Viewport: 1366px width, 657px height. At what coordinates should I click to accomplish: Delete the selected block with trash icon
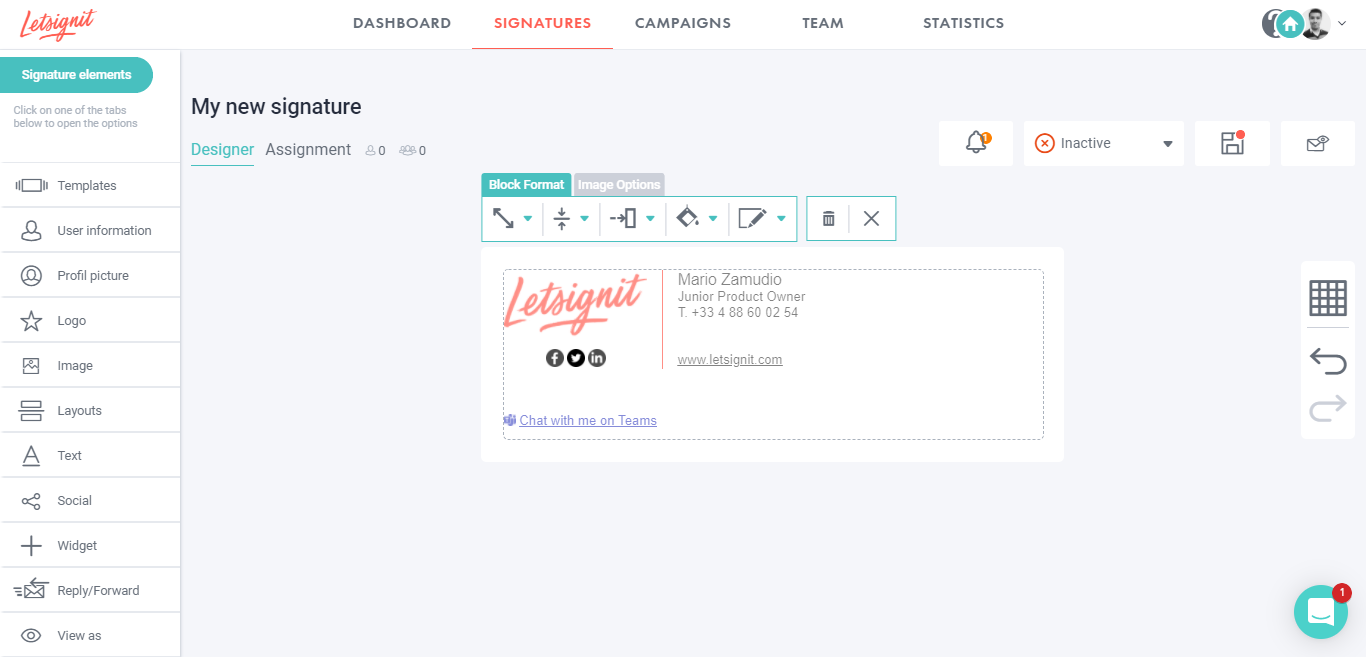[828, 218]
